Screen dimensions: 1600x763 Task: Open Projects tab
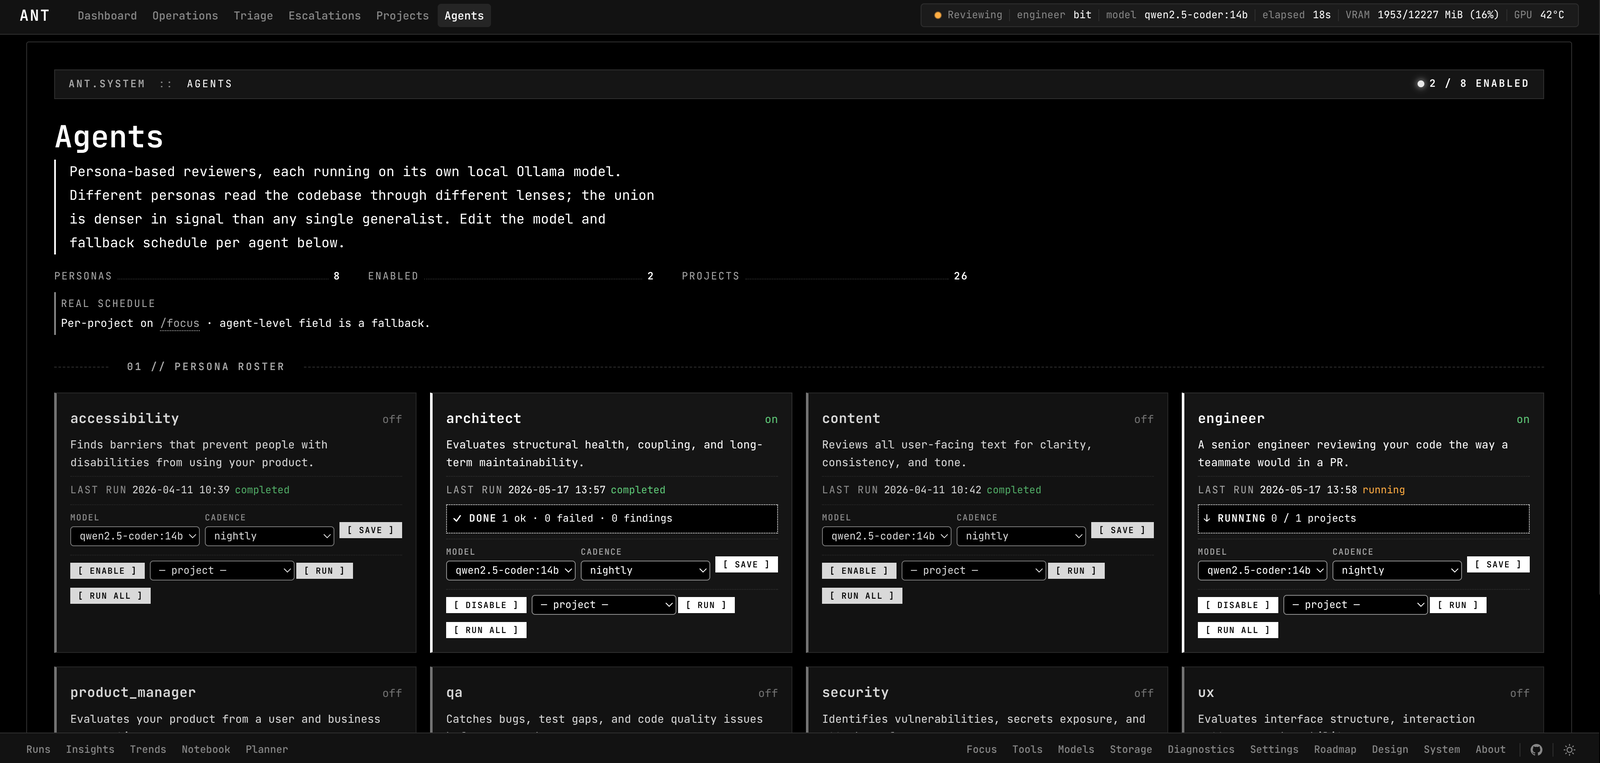(x=402, y=16)
